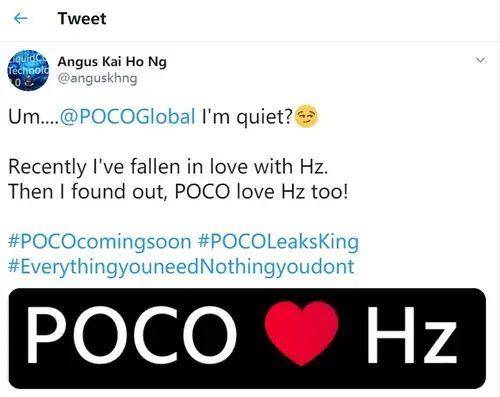This screenshot has width=500, height=397.
Task: Click the @anguskhng handle
Action: 97,79
